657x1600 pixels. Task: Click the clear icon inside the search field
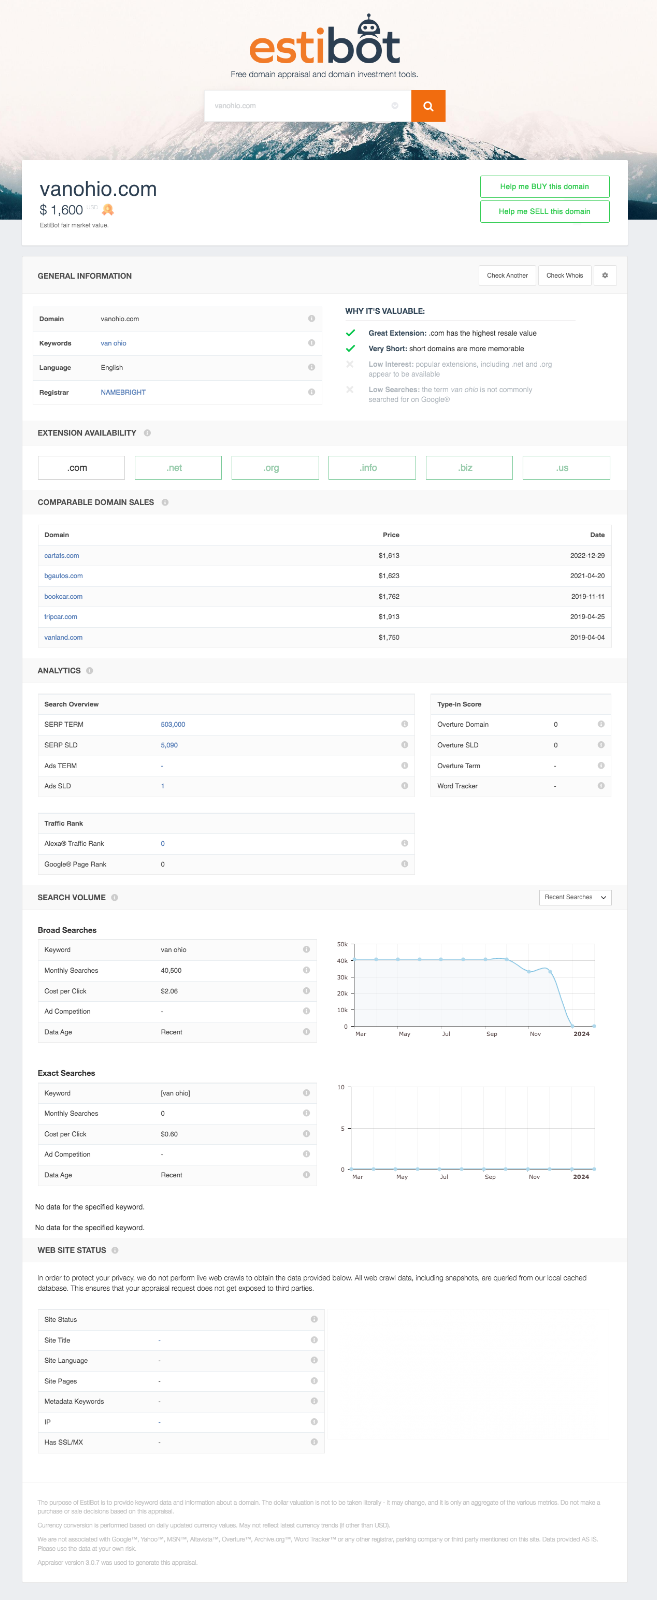pos(395,106)
